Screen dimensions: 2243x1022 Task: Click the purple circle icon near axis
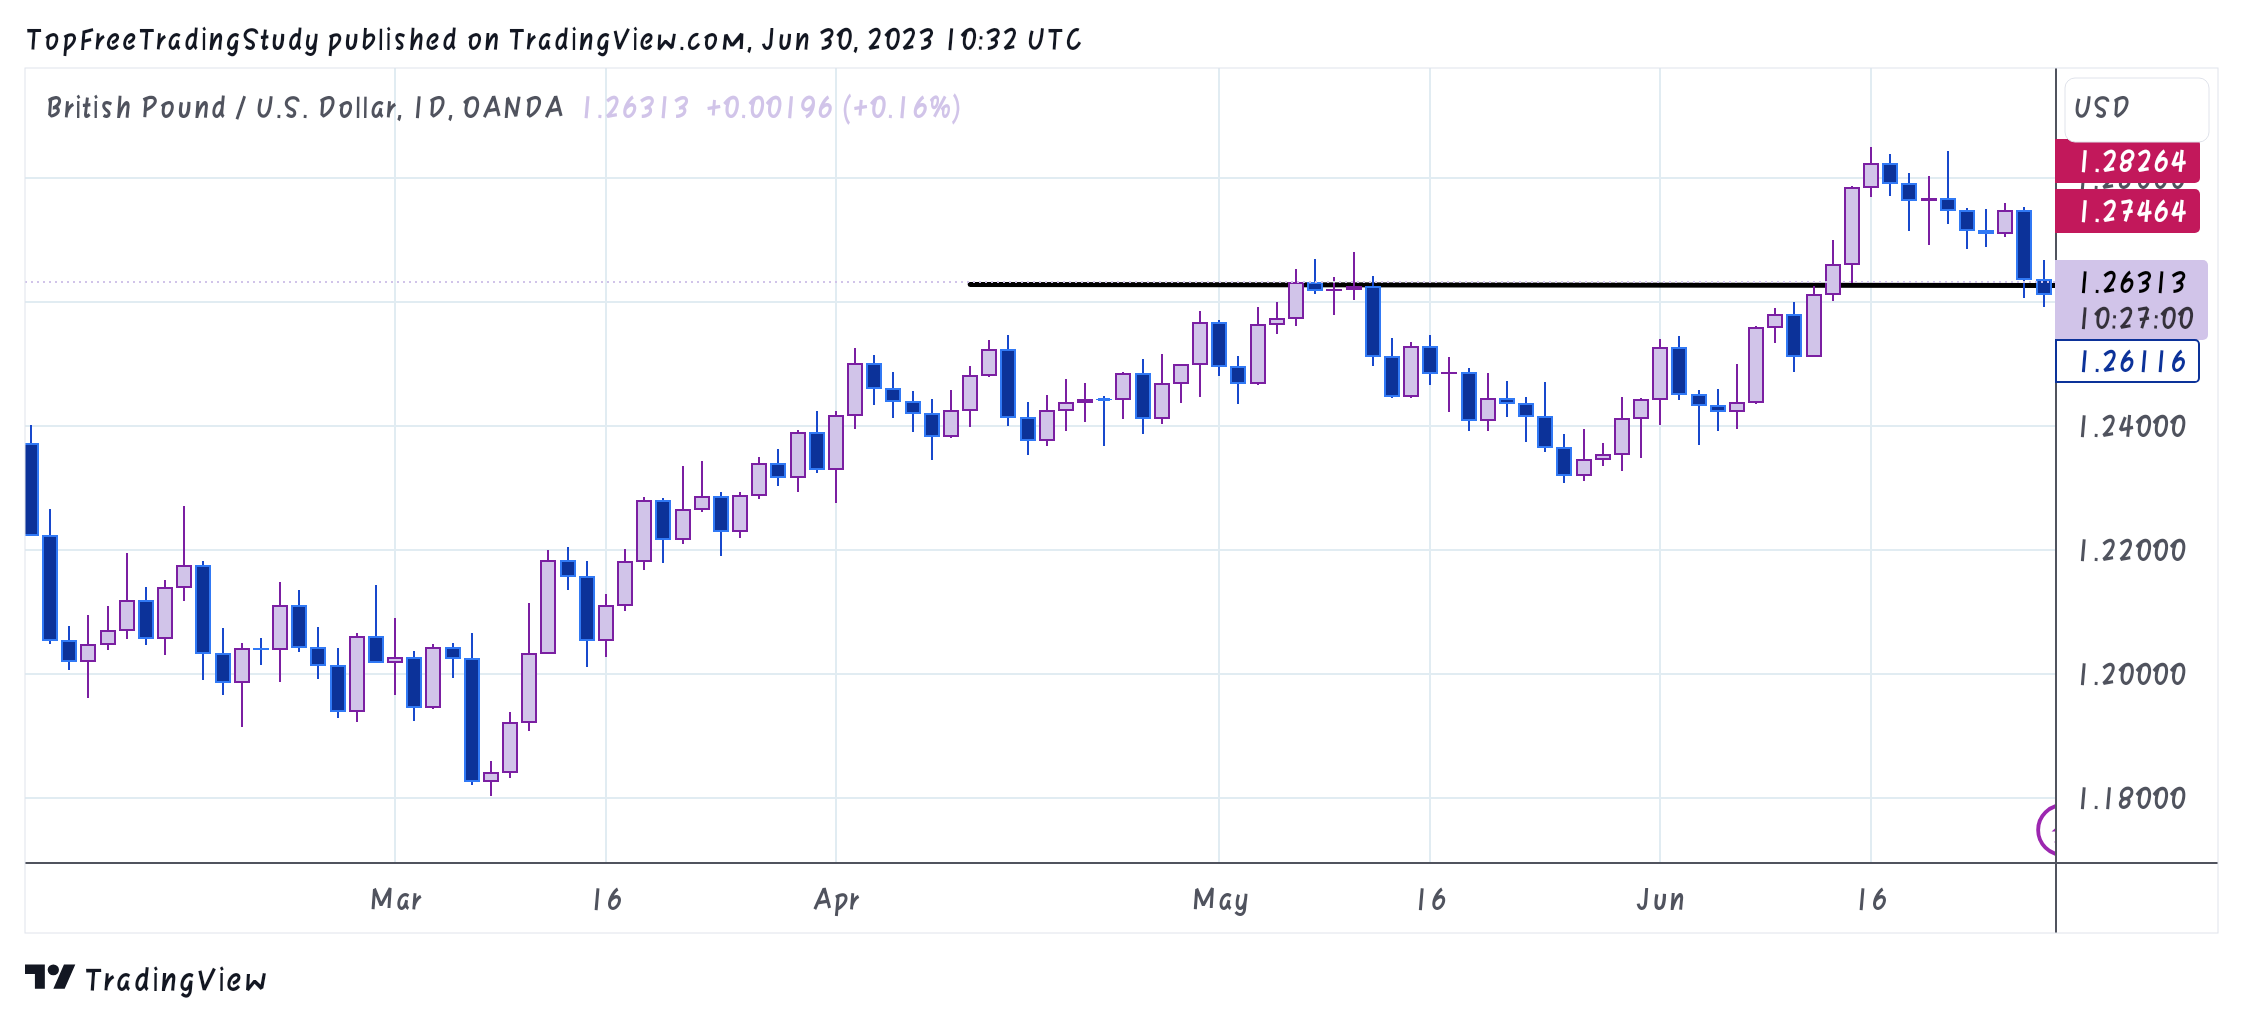(2047, 830)
